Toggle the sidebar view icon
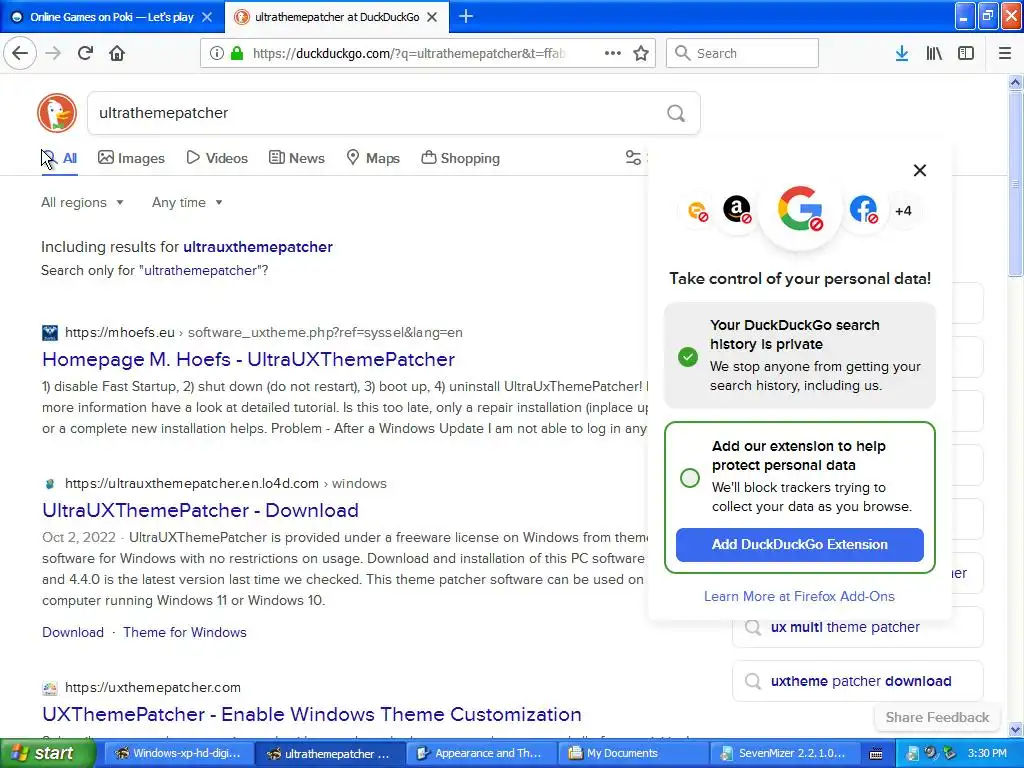Image resolution: width=1024 pixels, height=768 pixels. (966, 53)
